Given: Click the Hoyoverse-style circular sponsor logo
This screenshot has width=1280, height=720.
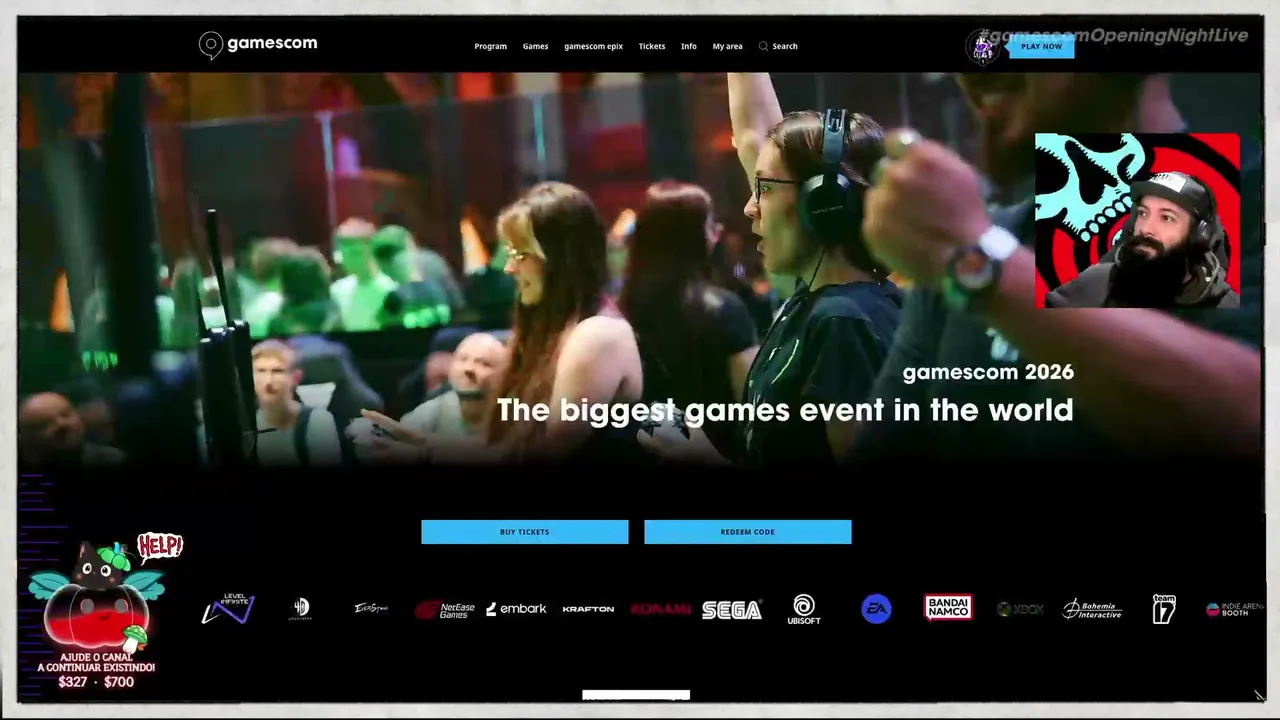Looking at the screenshot, I should tap(301, 609).
